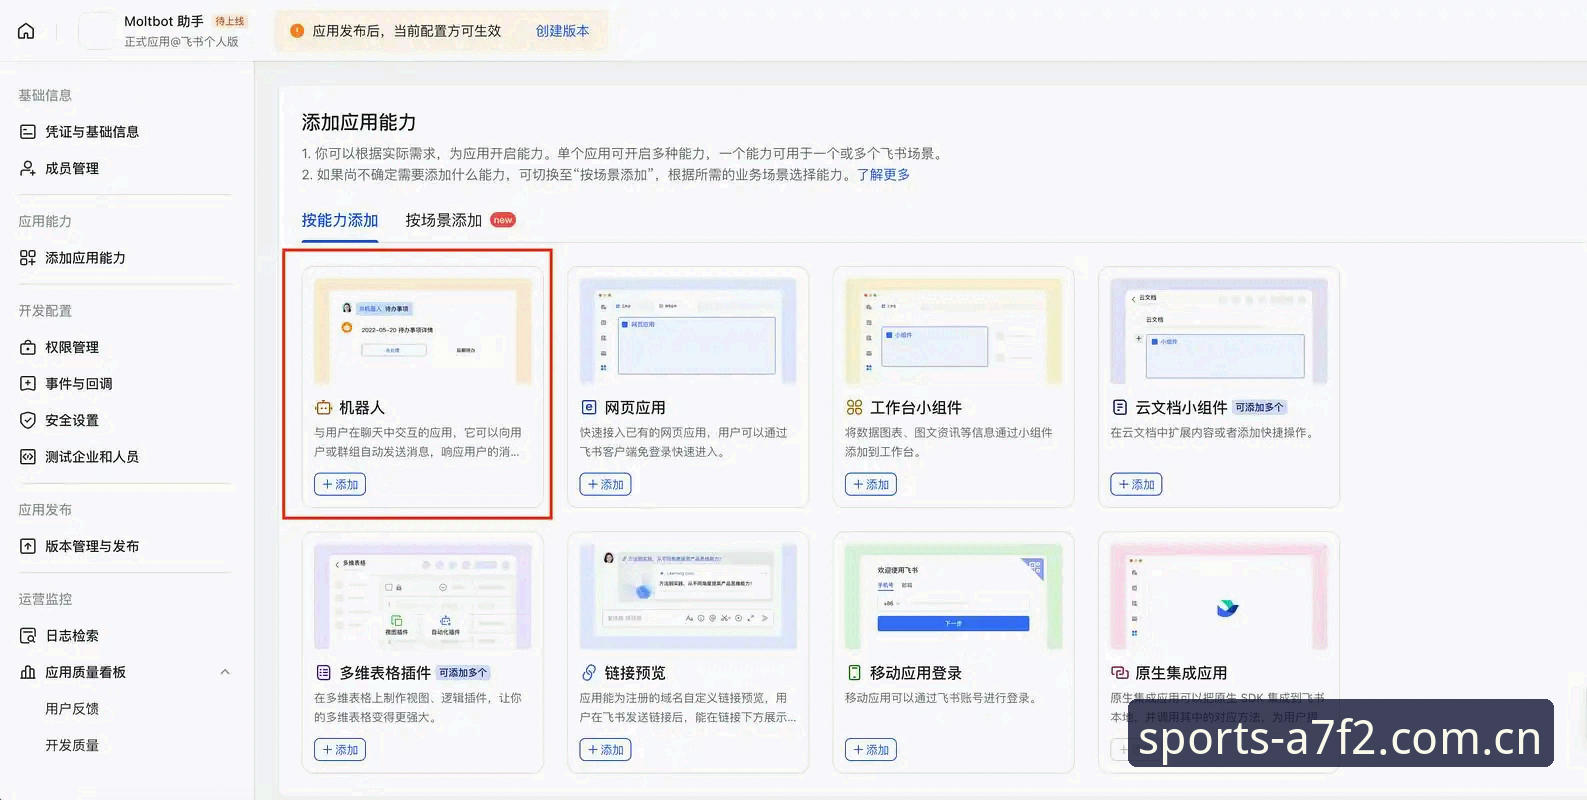Viewport: 1587px width, 800px height.
Task: Click the 待上线 status tag
Action: point(230,21)
